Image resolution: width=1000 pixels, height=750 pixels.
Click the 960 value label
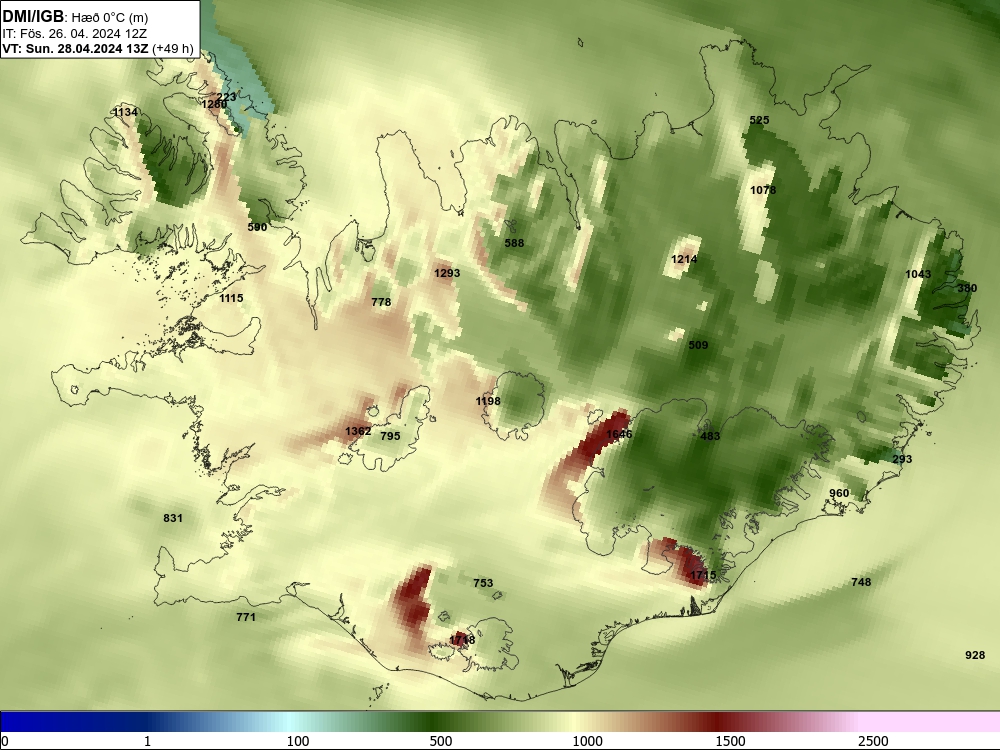[839, 493]
